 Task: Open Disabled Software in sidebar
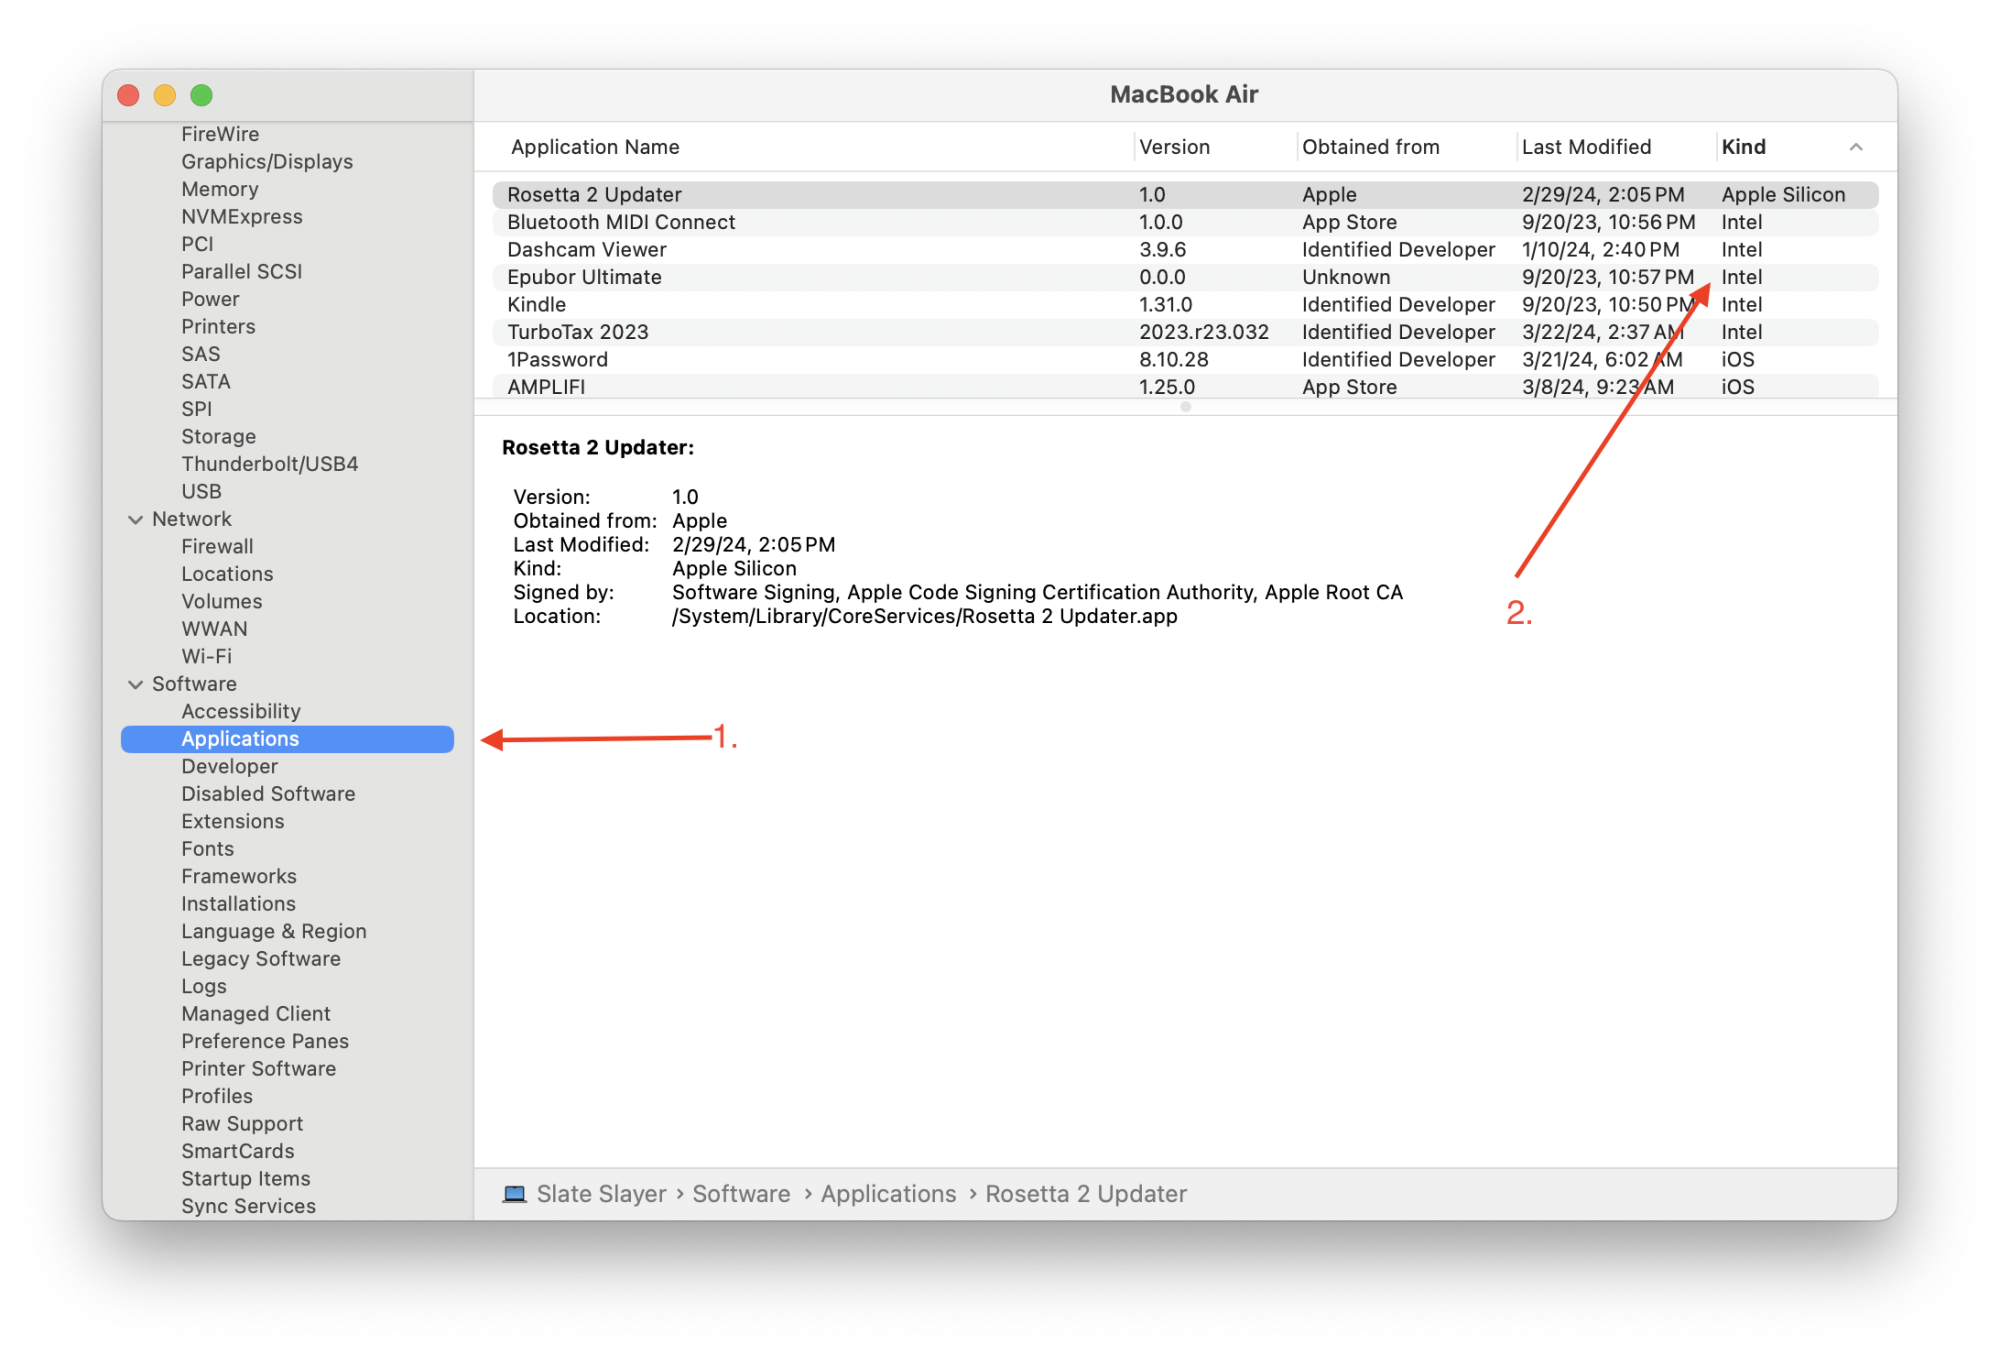click(x=268, y=794)
